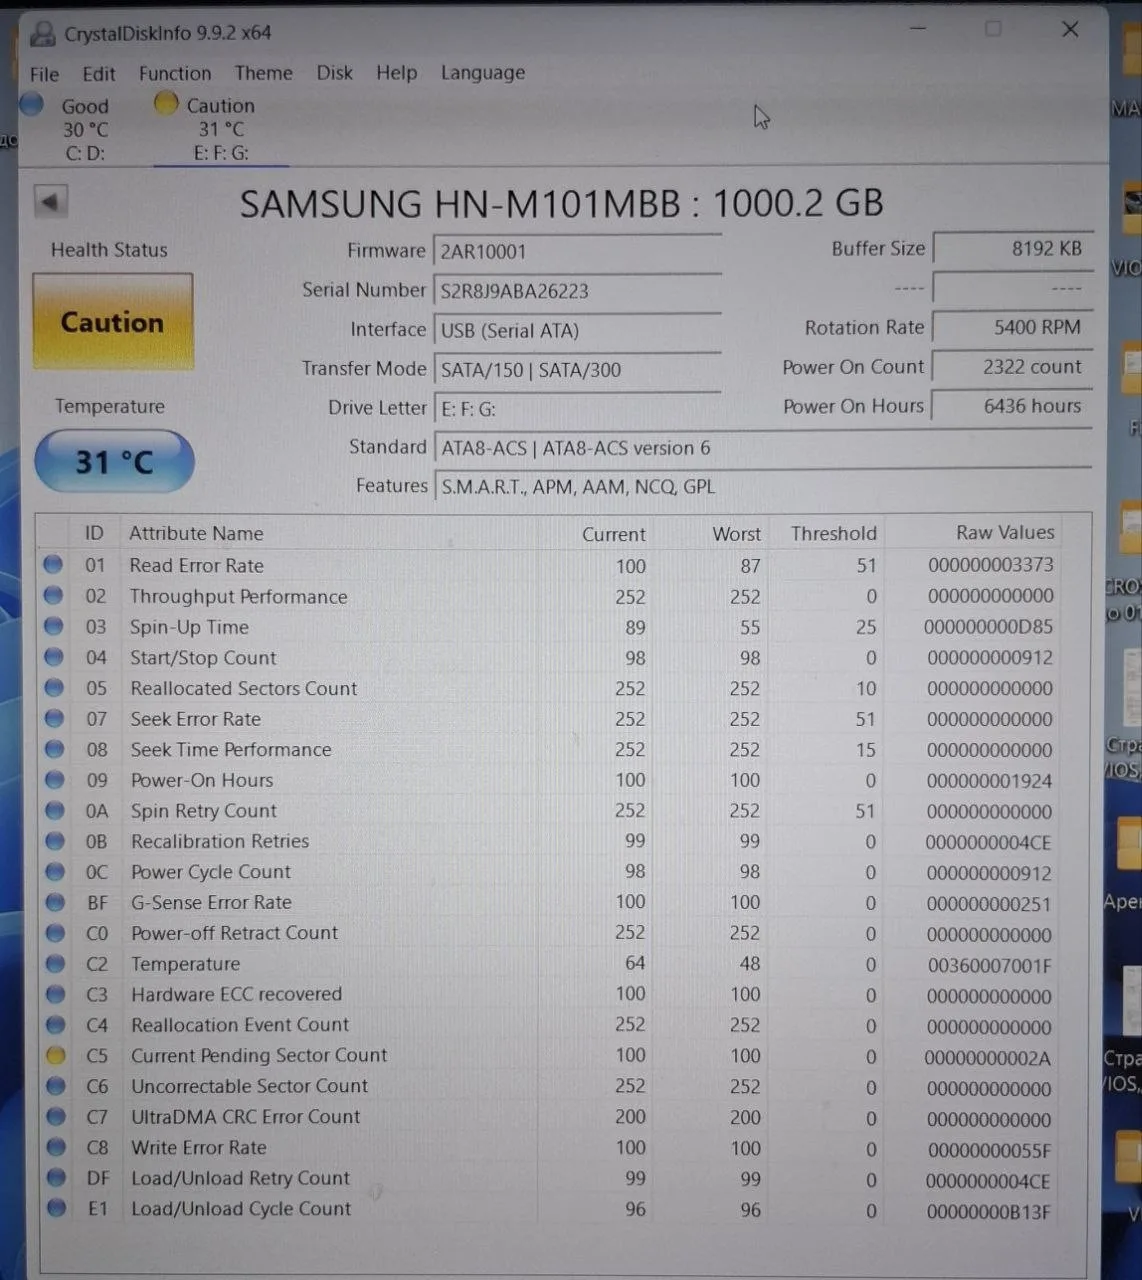Viewport: 1142px width, 1280px height.
Task: Click the status dot for Throughput Performance
Action: tap(53, 596)
